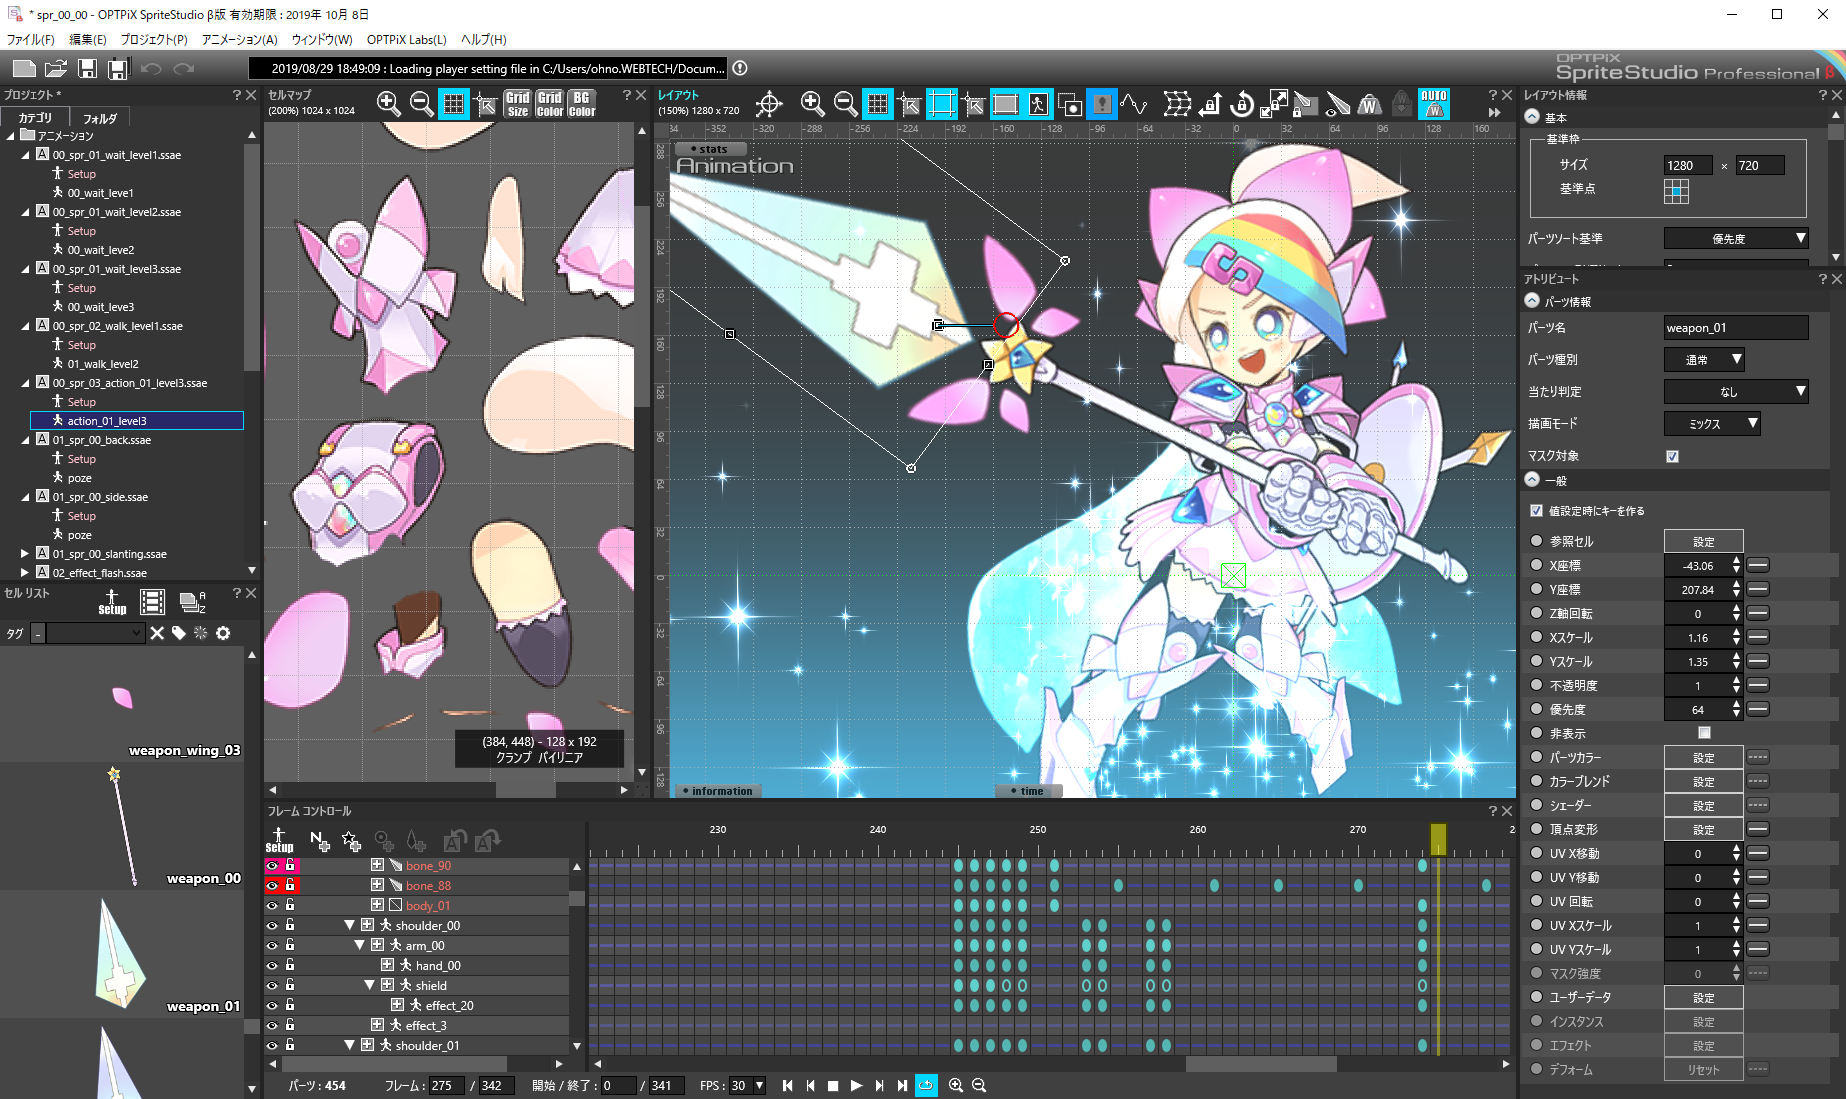1846x1099 pixels.
Task: Click the パーツ名 weapon_01 input field
Action: tap(1736, 328)
